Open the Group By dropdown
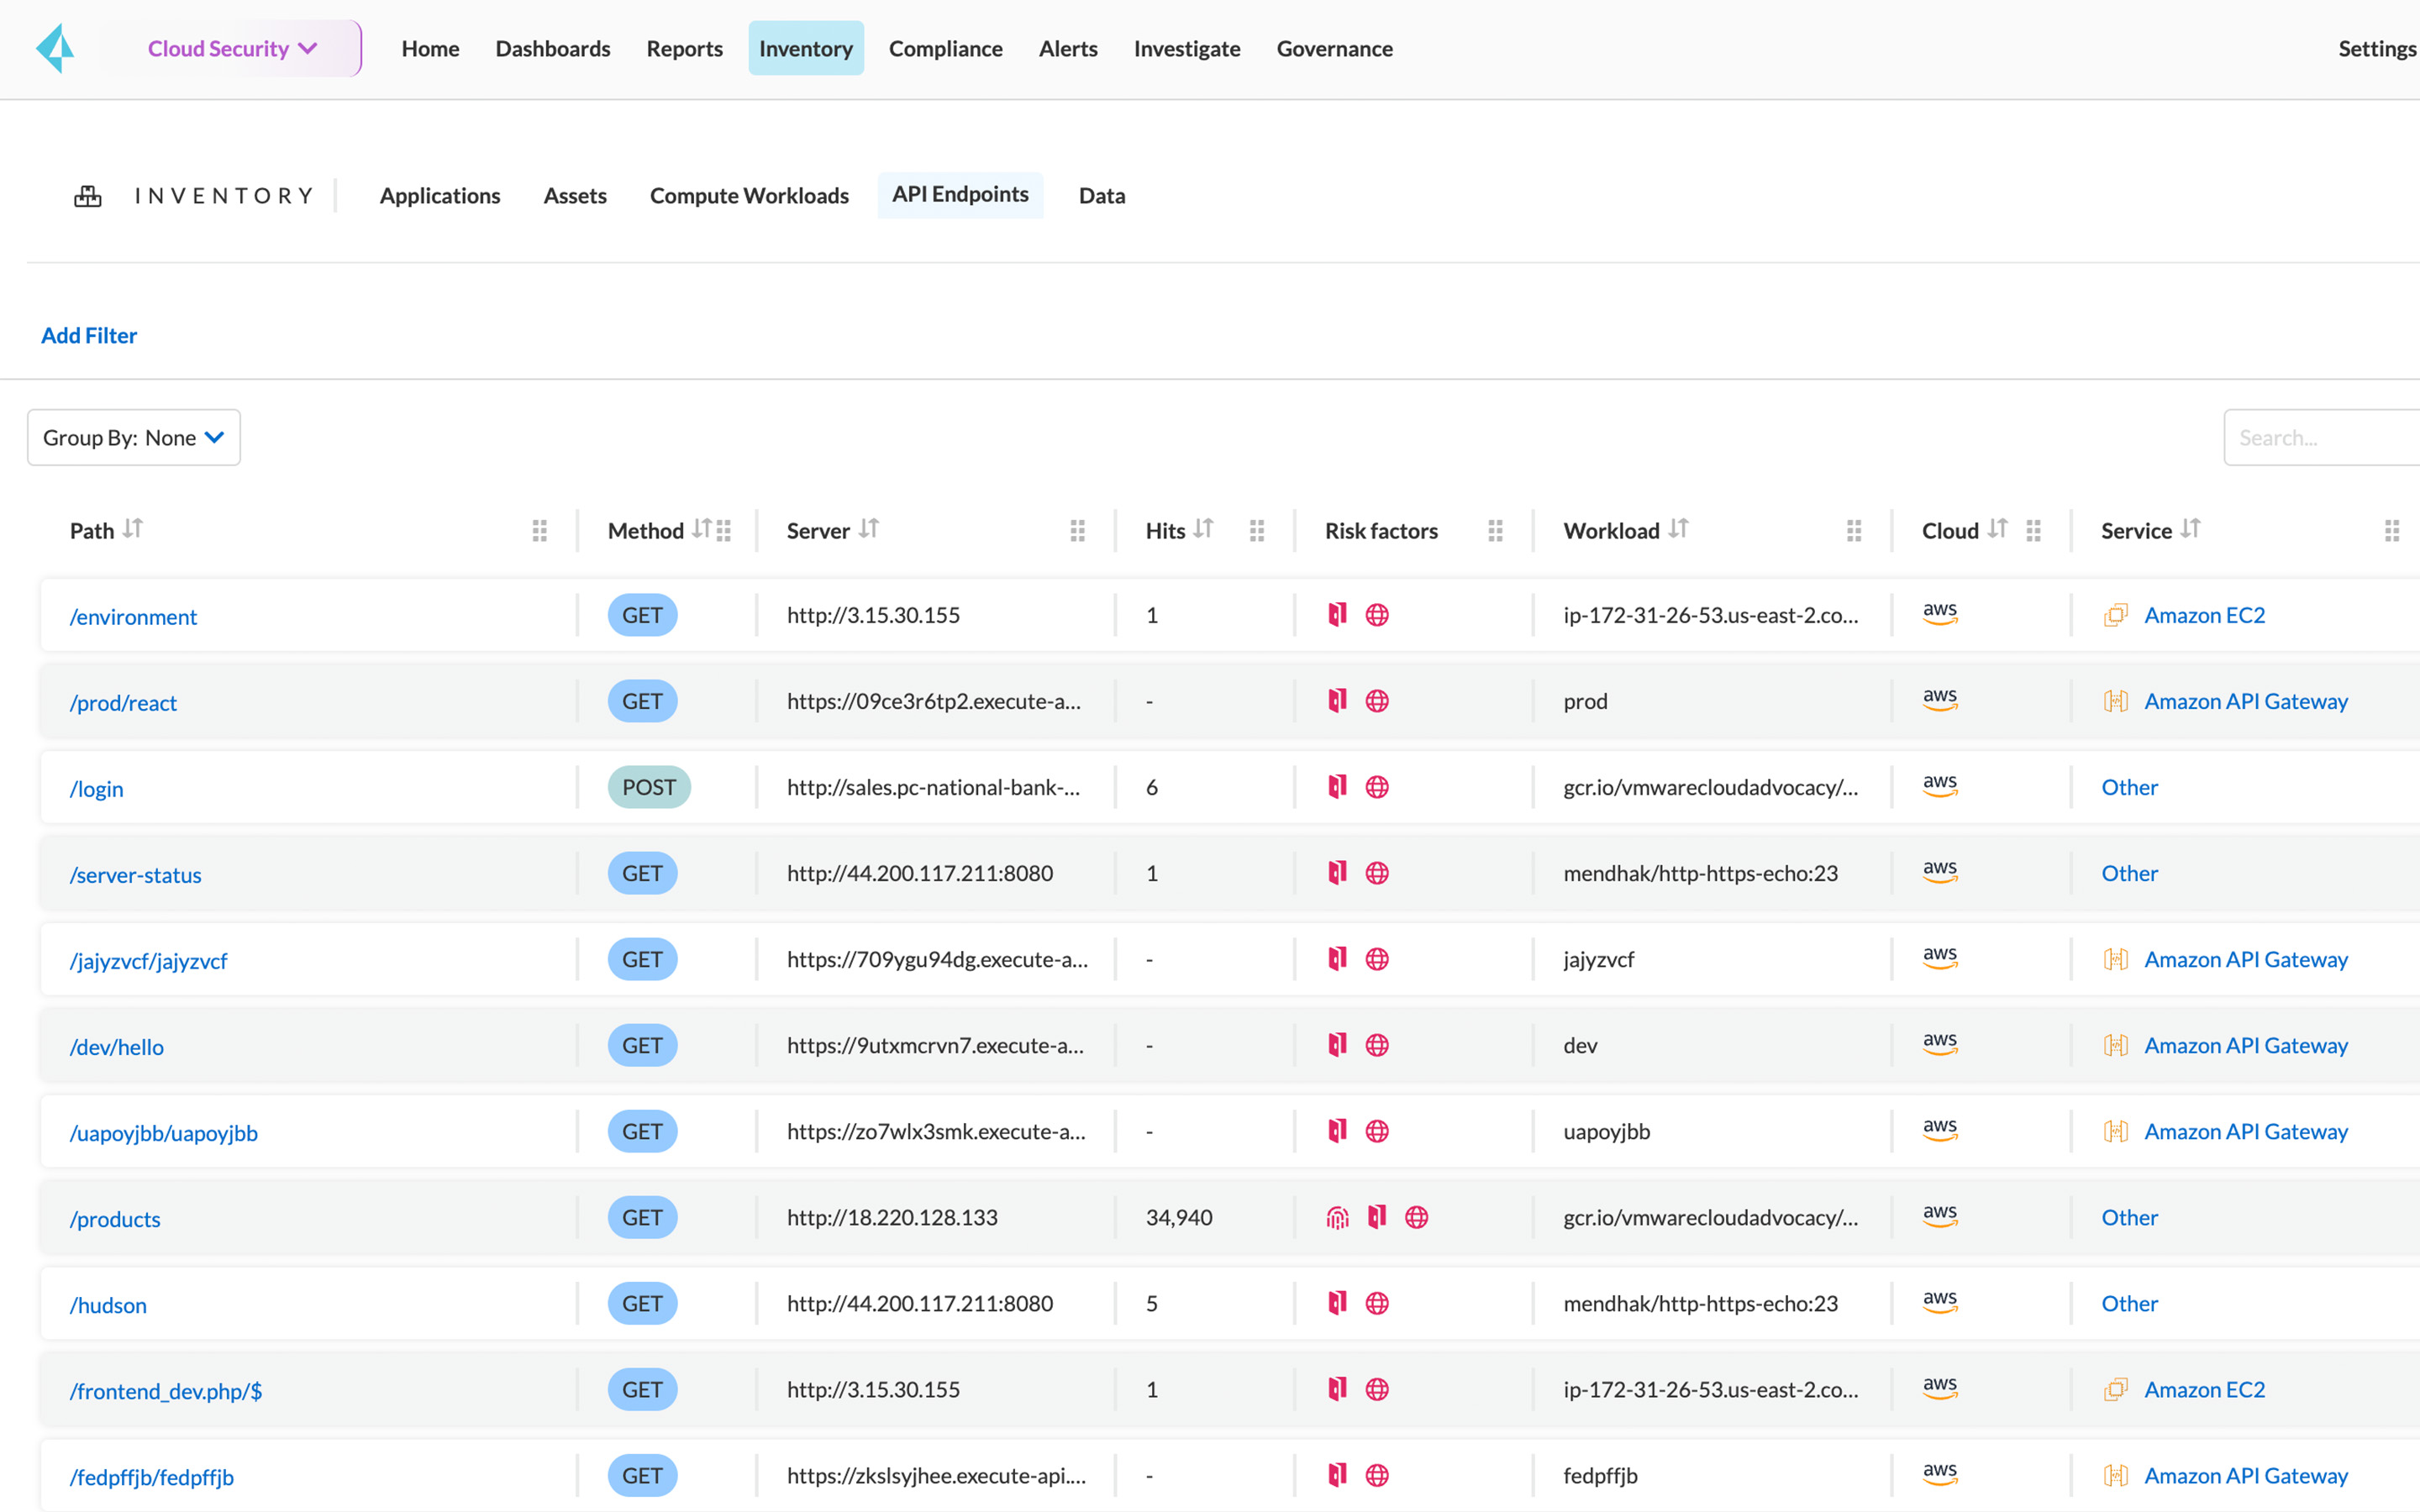The width and height of the screenshot is (2420, 1512). [x=133, y=437]
